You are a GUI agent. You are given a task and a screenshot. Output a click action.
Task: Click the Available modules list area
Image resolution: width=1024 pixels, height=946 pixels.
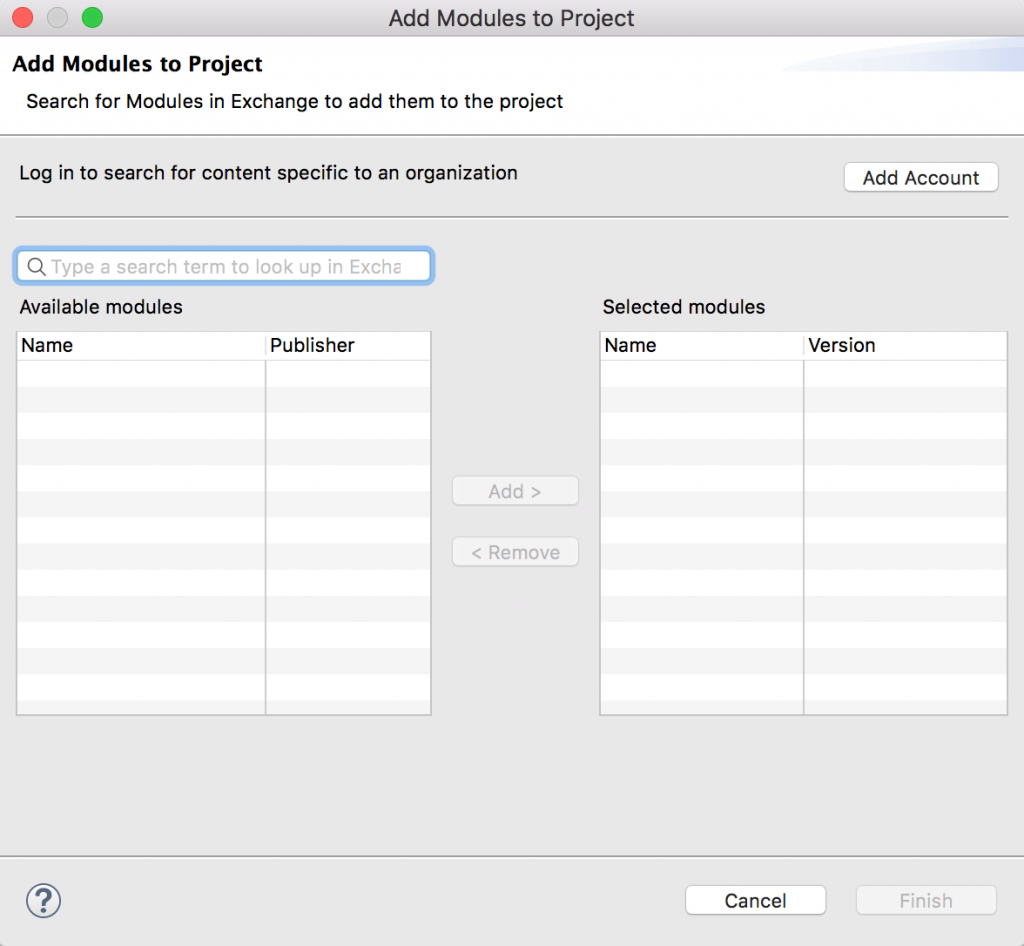[223, 550]
